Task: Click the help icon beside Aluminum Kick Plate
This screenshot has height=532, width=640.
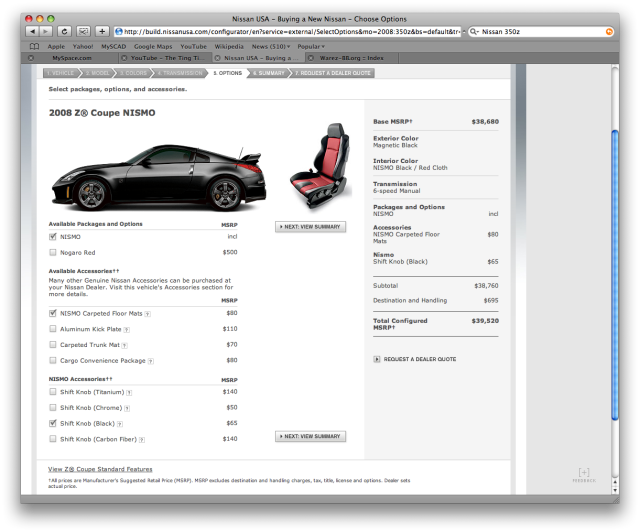Action: pos(127,330)
